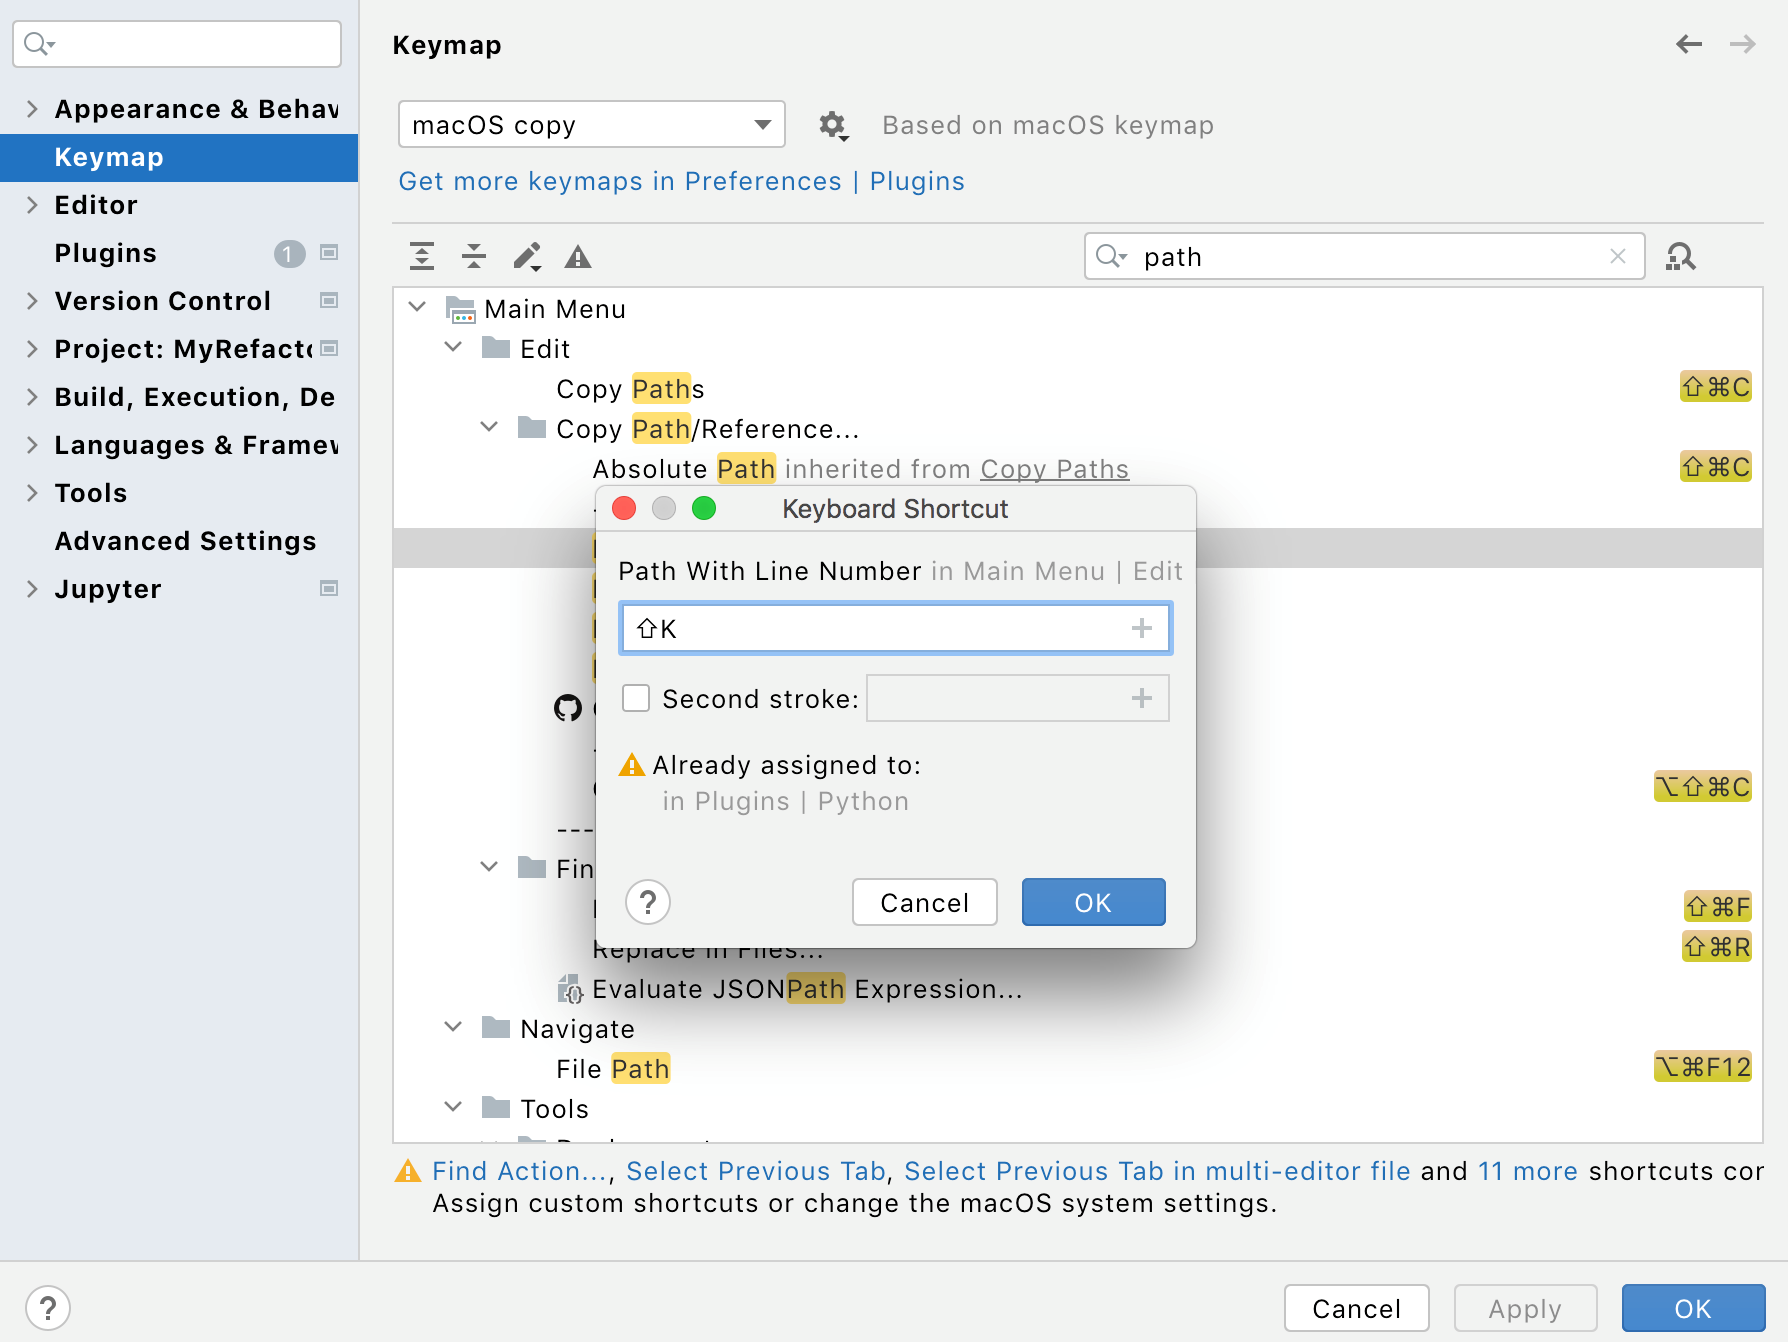This screenshot has height=1342, width=1788.
Task: Select Editor in the settings sidebar
Action: [96, 205]
